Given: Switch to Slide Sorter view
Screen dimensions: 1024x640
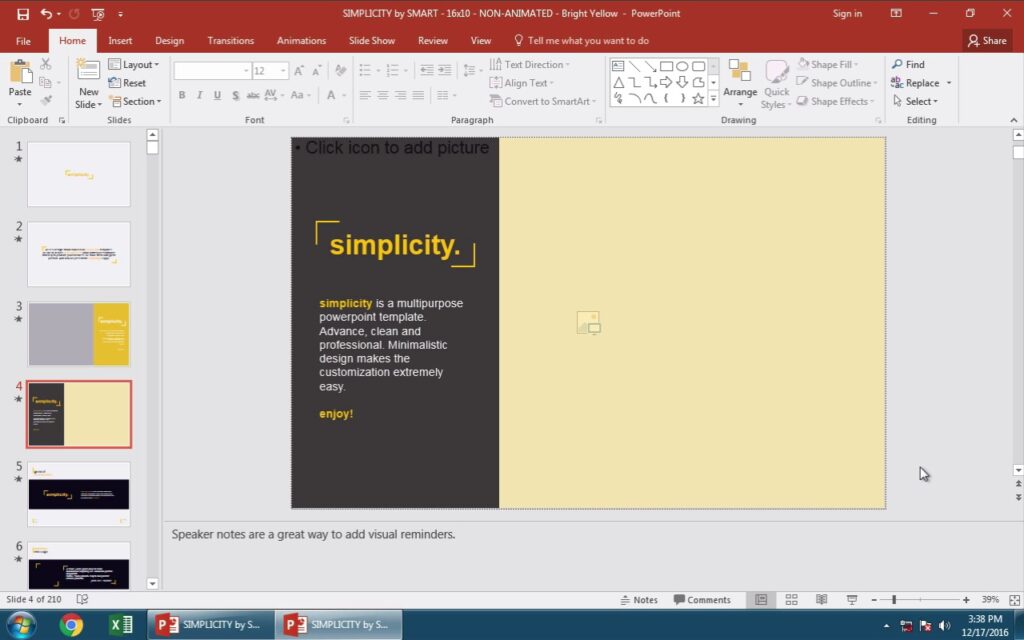Looking at the screenshot, I should tap(791, 600).
